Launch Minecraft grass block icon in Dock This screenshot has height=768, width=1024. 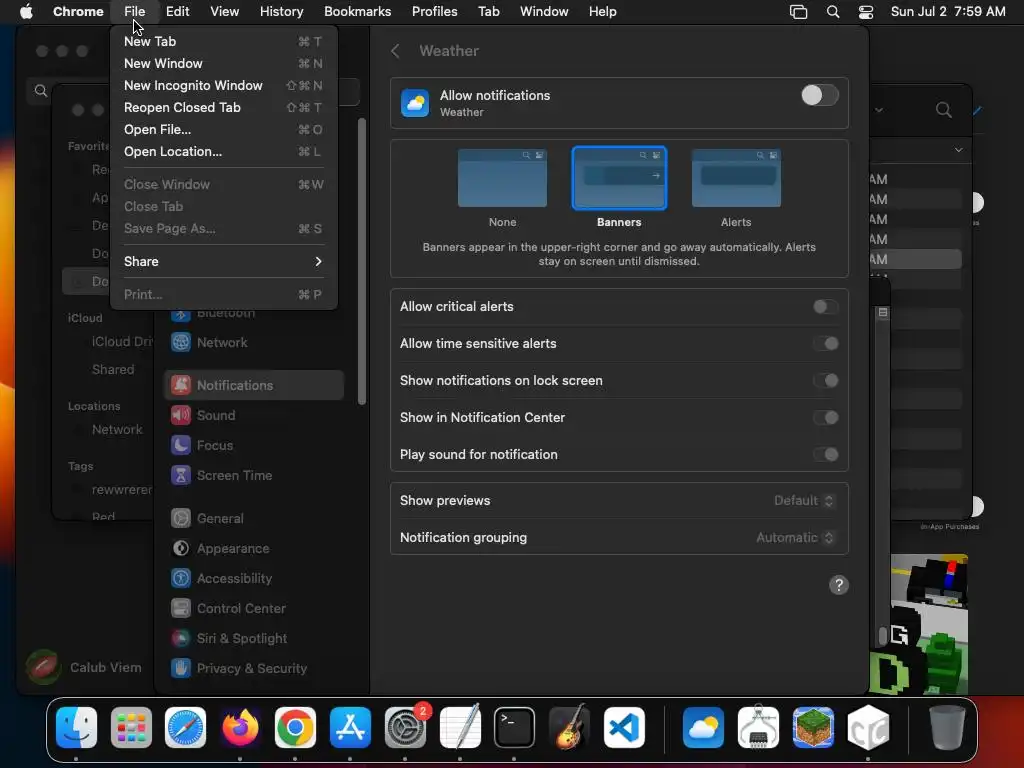(813, 727)
